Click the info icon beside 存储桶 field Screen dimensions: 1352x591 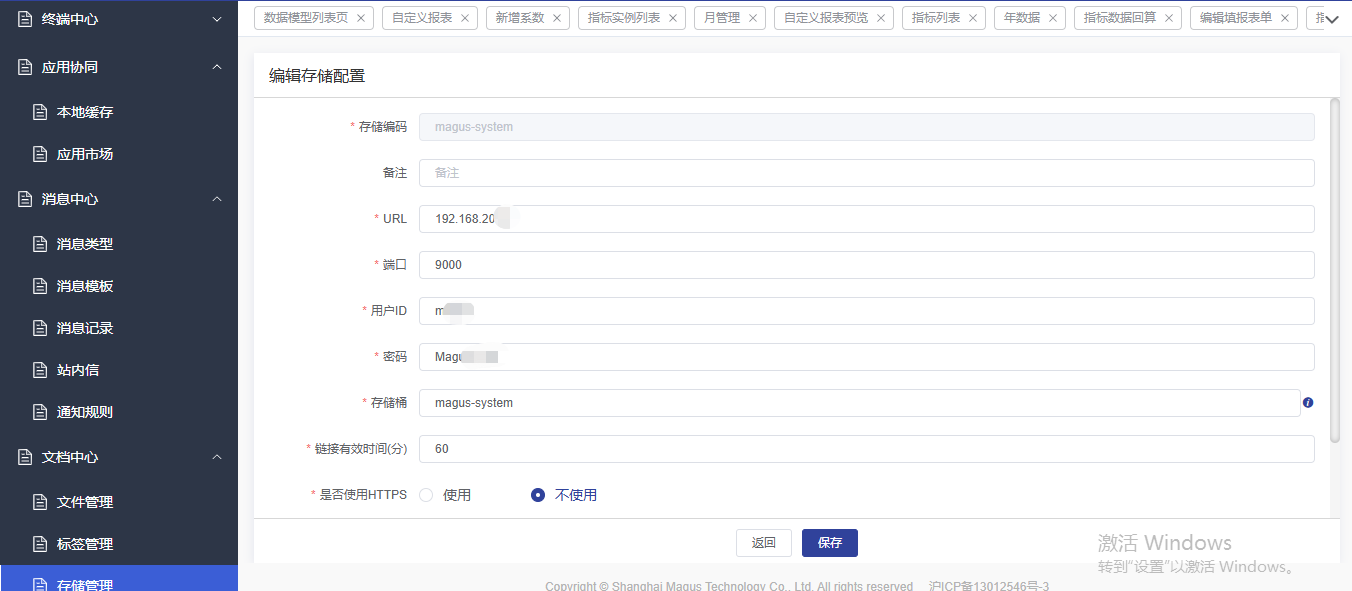click(1308, 403)
